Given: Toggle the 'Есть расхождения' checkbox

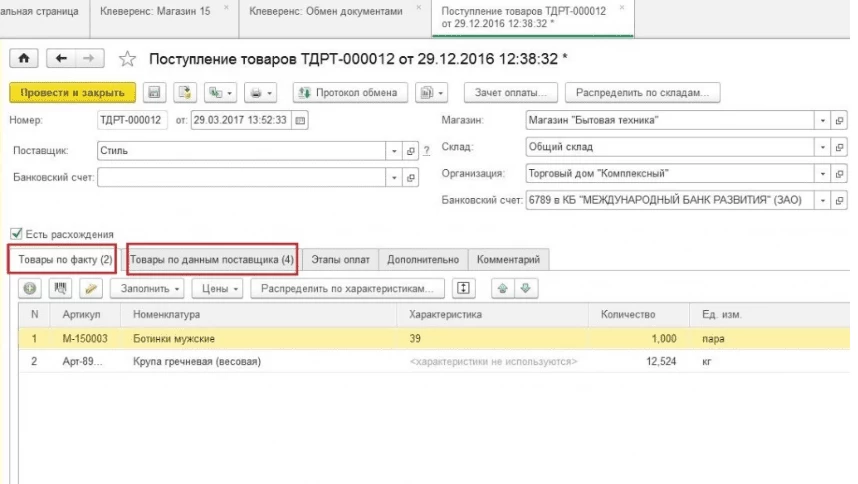Looking at the screenshot, I should tap(15, 234).
